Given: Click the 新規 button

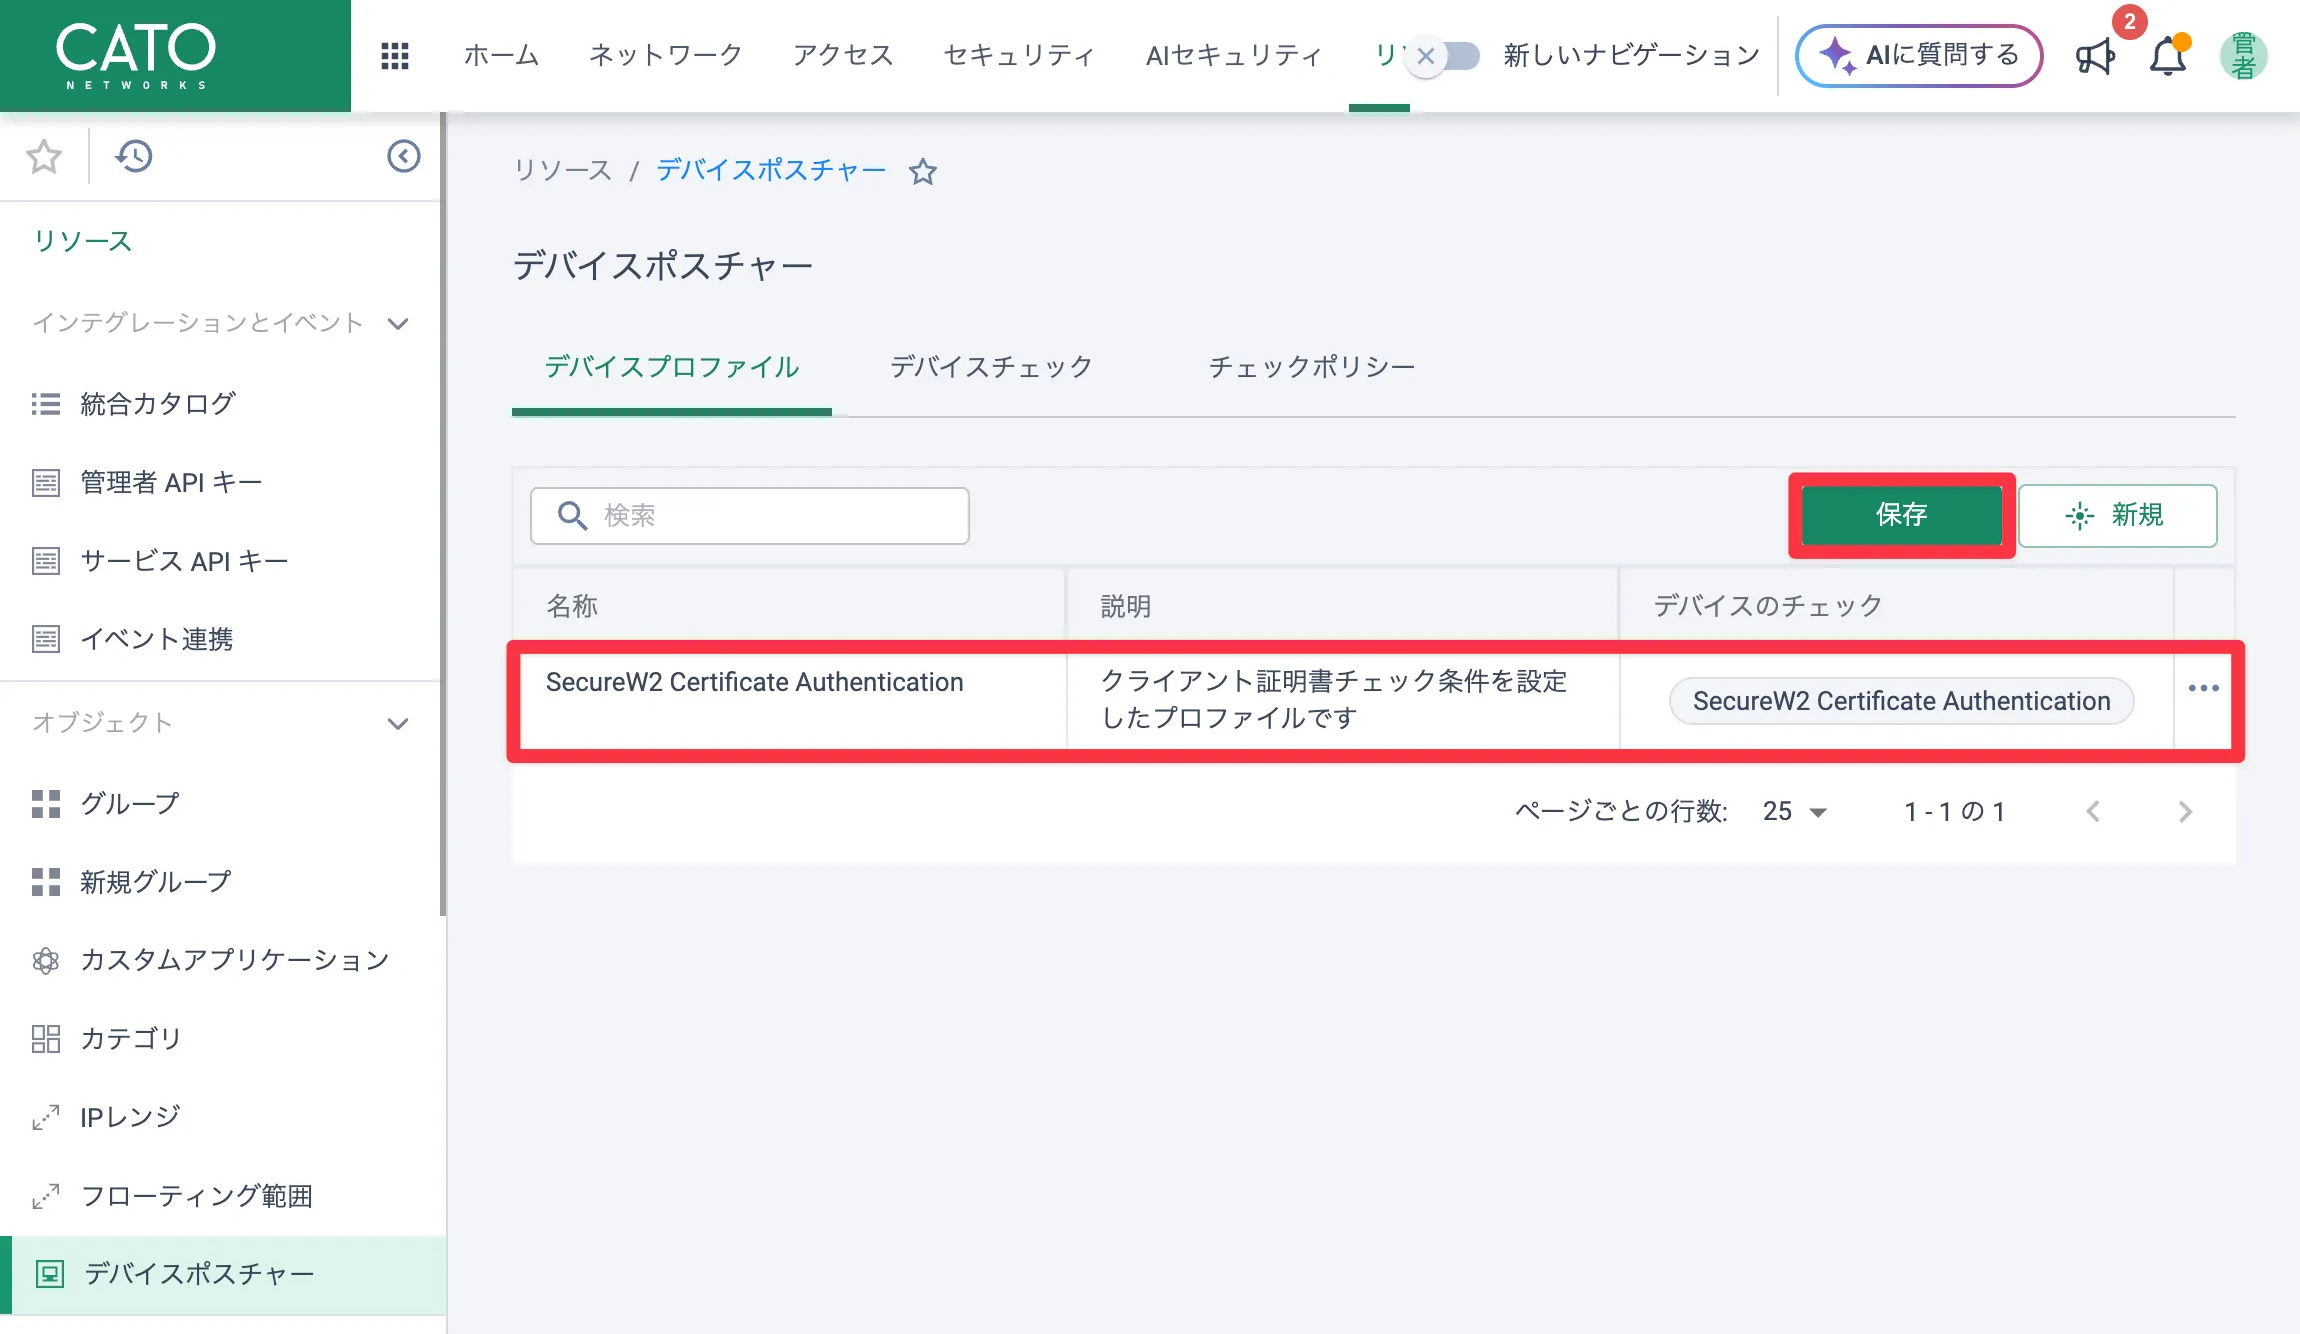Looking at the screenshot, I should click(2117, 515).
